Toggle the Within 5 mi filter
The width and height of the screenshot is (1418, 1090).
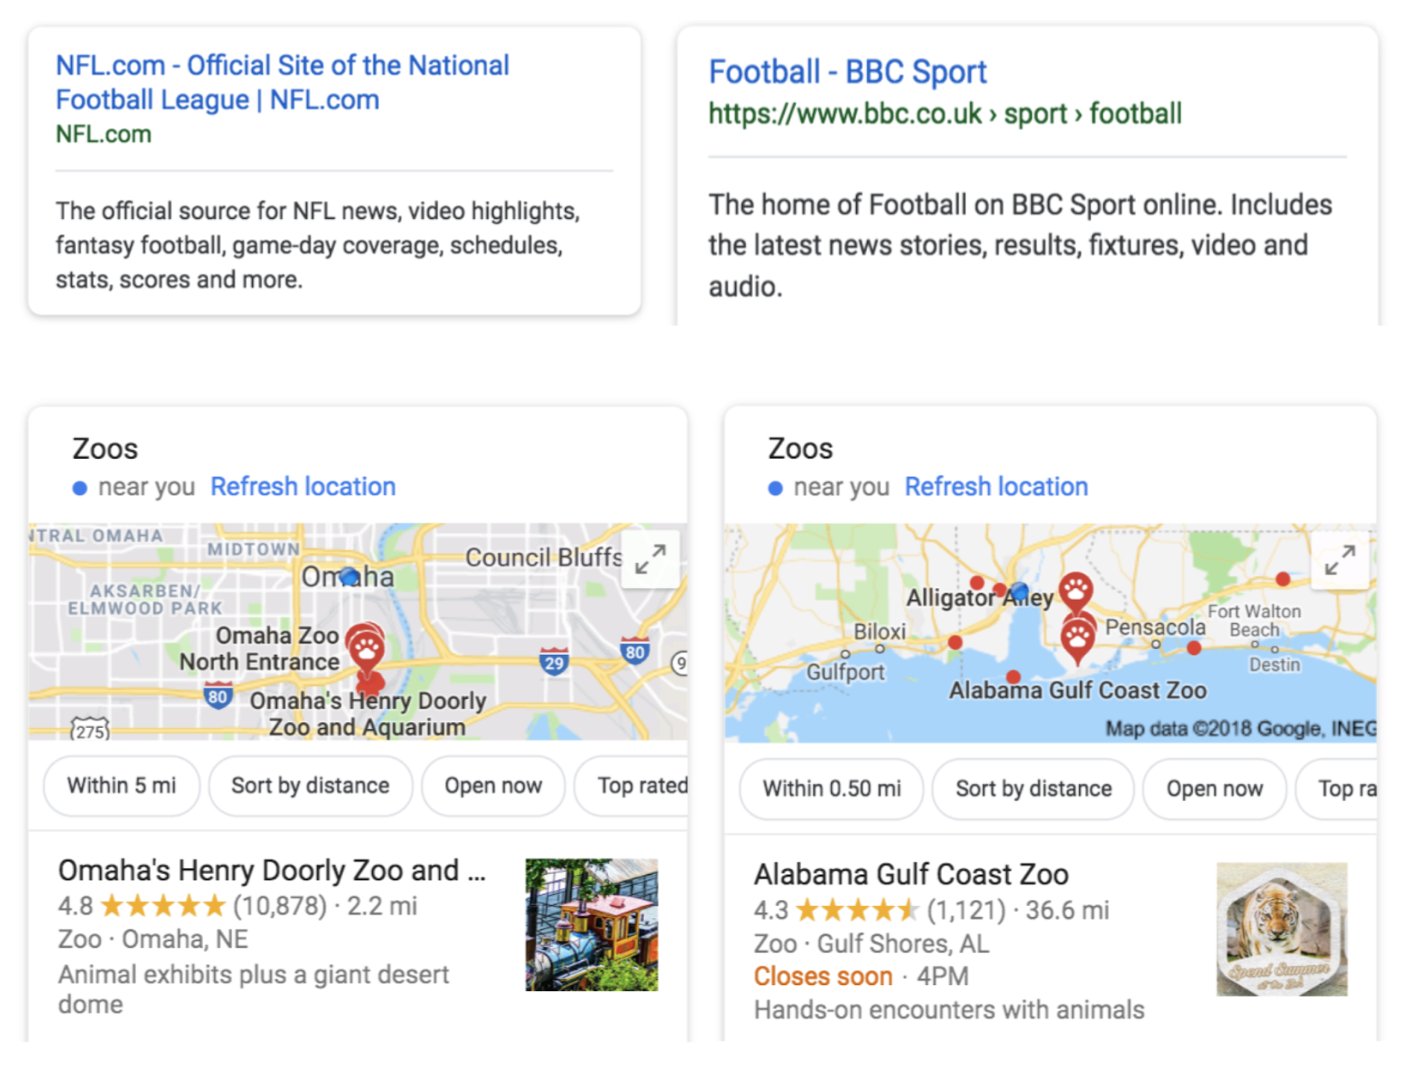[x=121, y=786]
